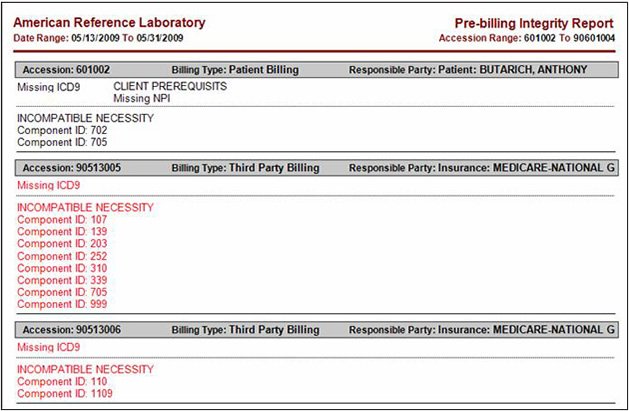This screenshot has width=629, height=411.
Task: Click the Date Range line in header
Action: point(97,38)
